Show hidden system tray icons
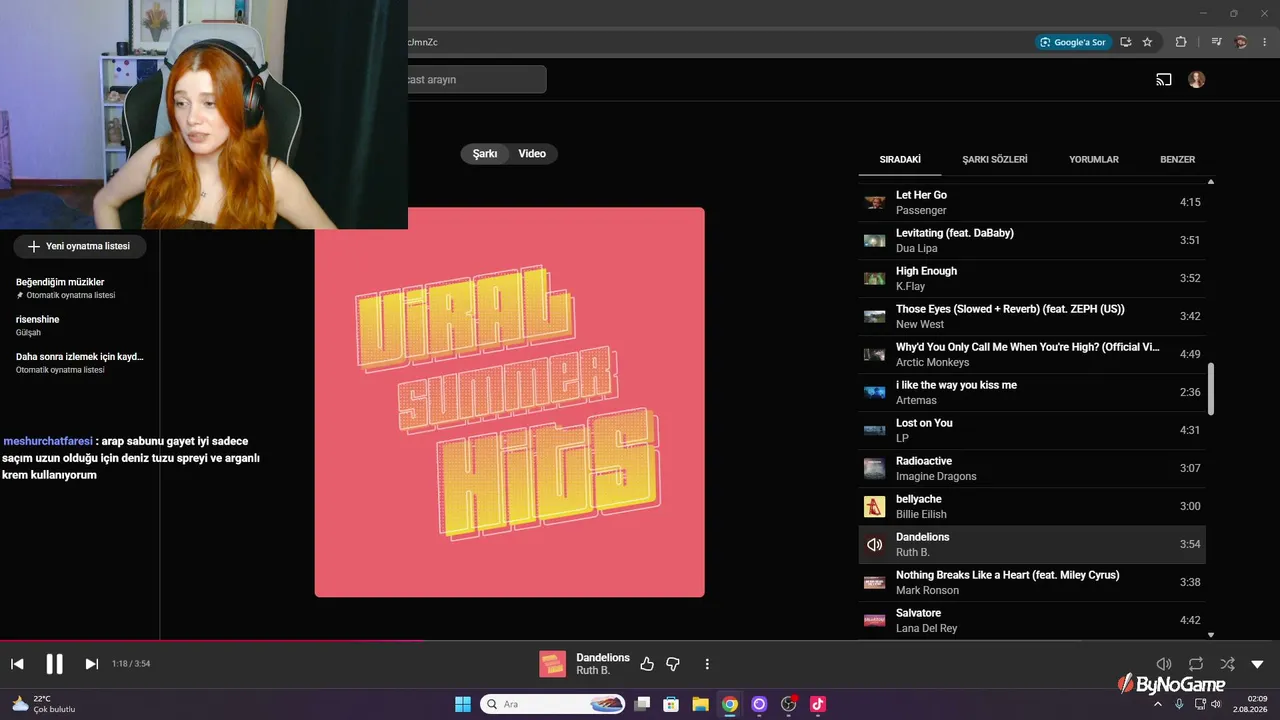 tap(1158, 704)
